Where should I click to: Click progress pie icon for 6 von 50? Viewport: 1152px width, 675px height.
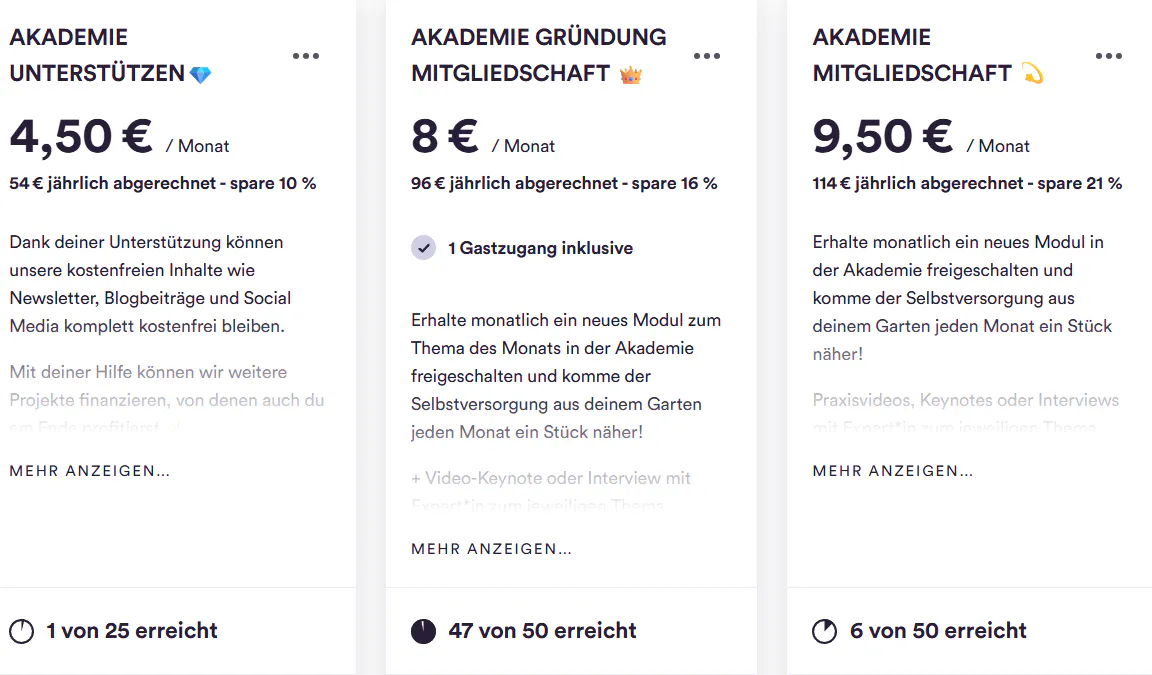click(824, 631)
